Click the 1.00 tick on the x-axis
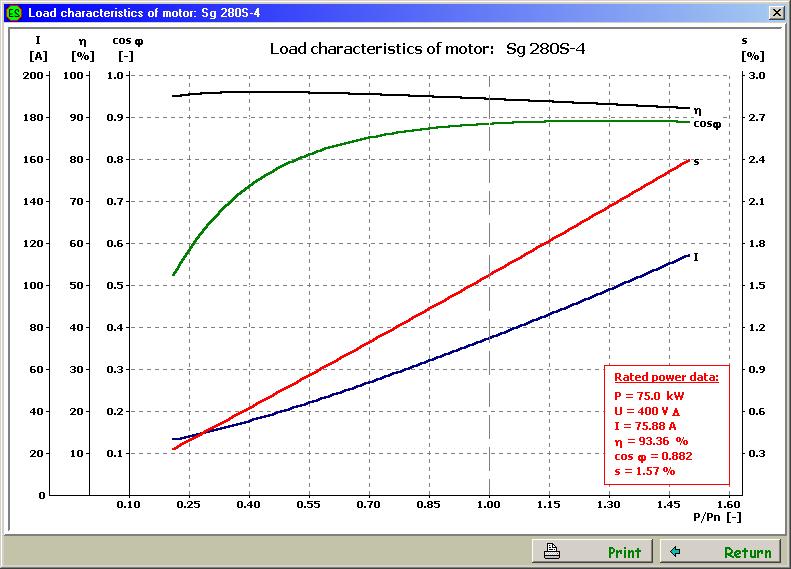This screenshot has height=569, width=791. pyautogui.click(x=489, y=504)
